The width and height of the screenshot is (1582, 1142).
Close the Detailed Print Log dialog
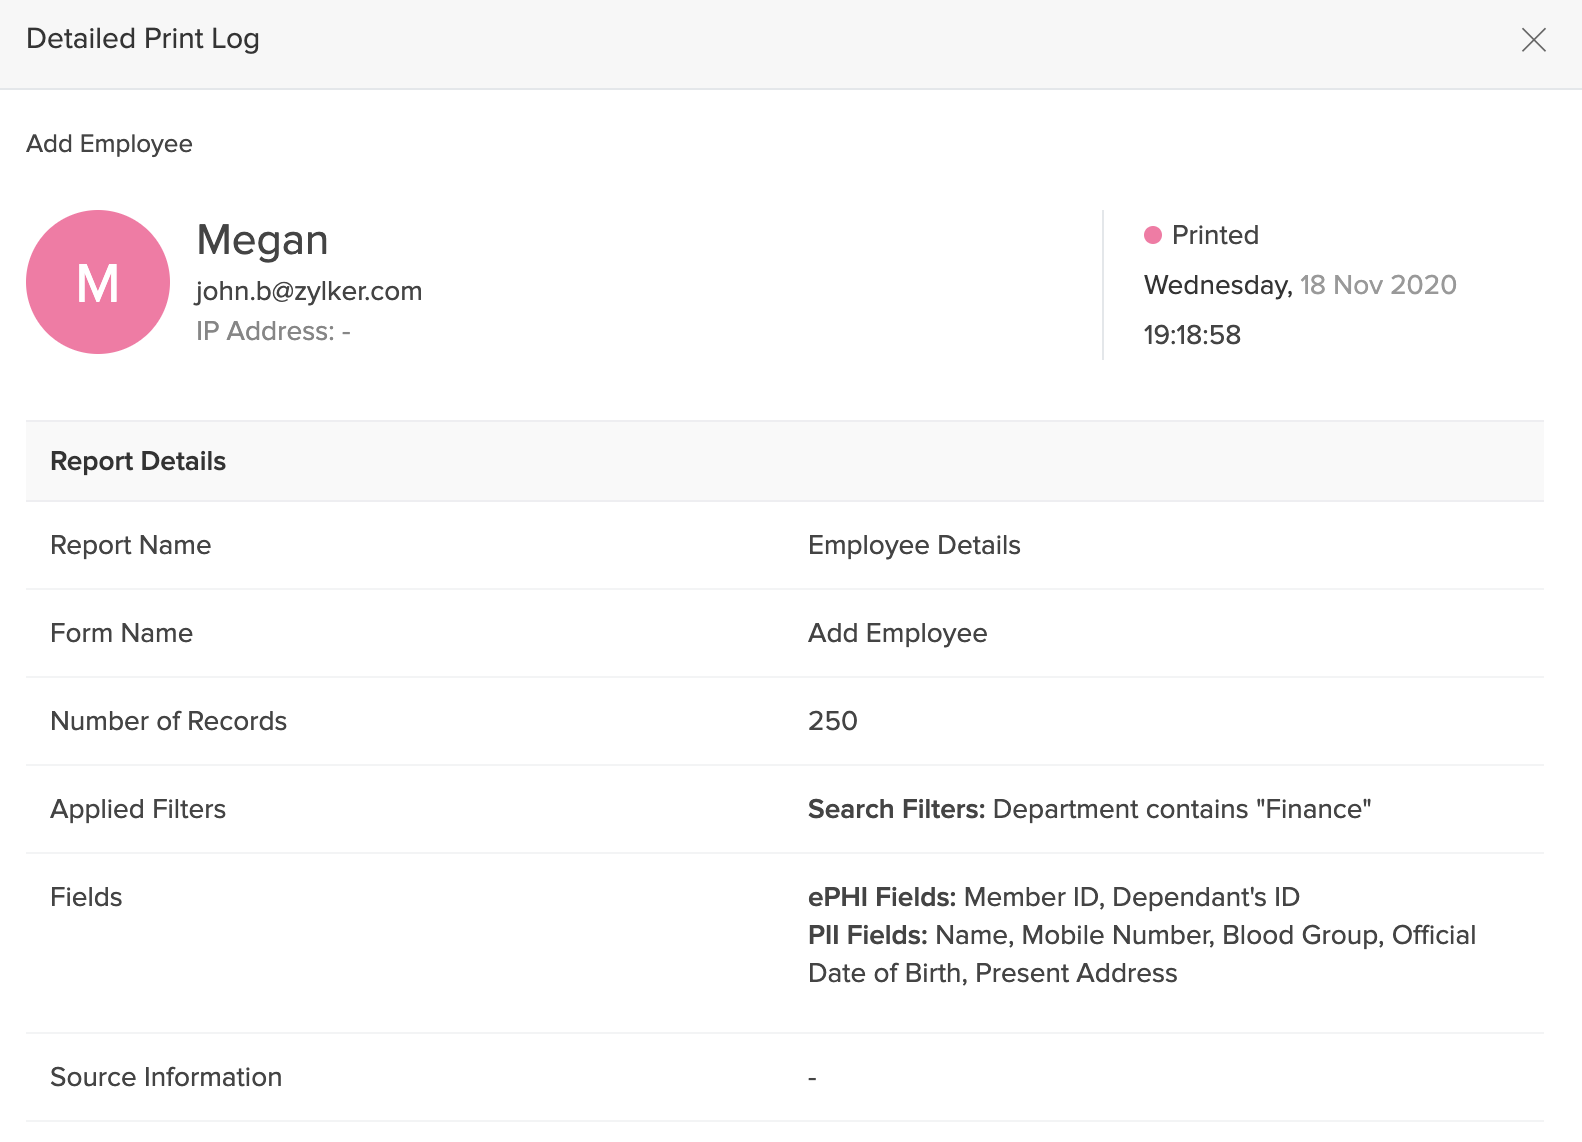(x=1533, y=40)
